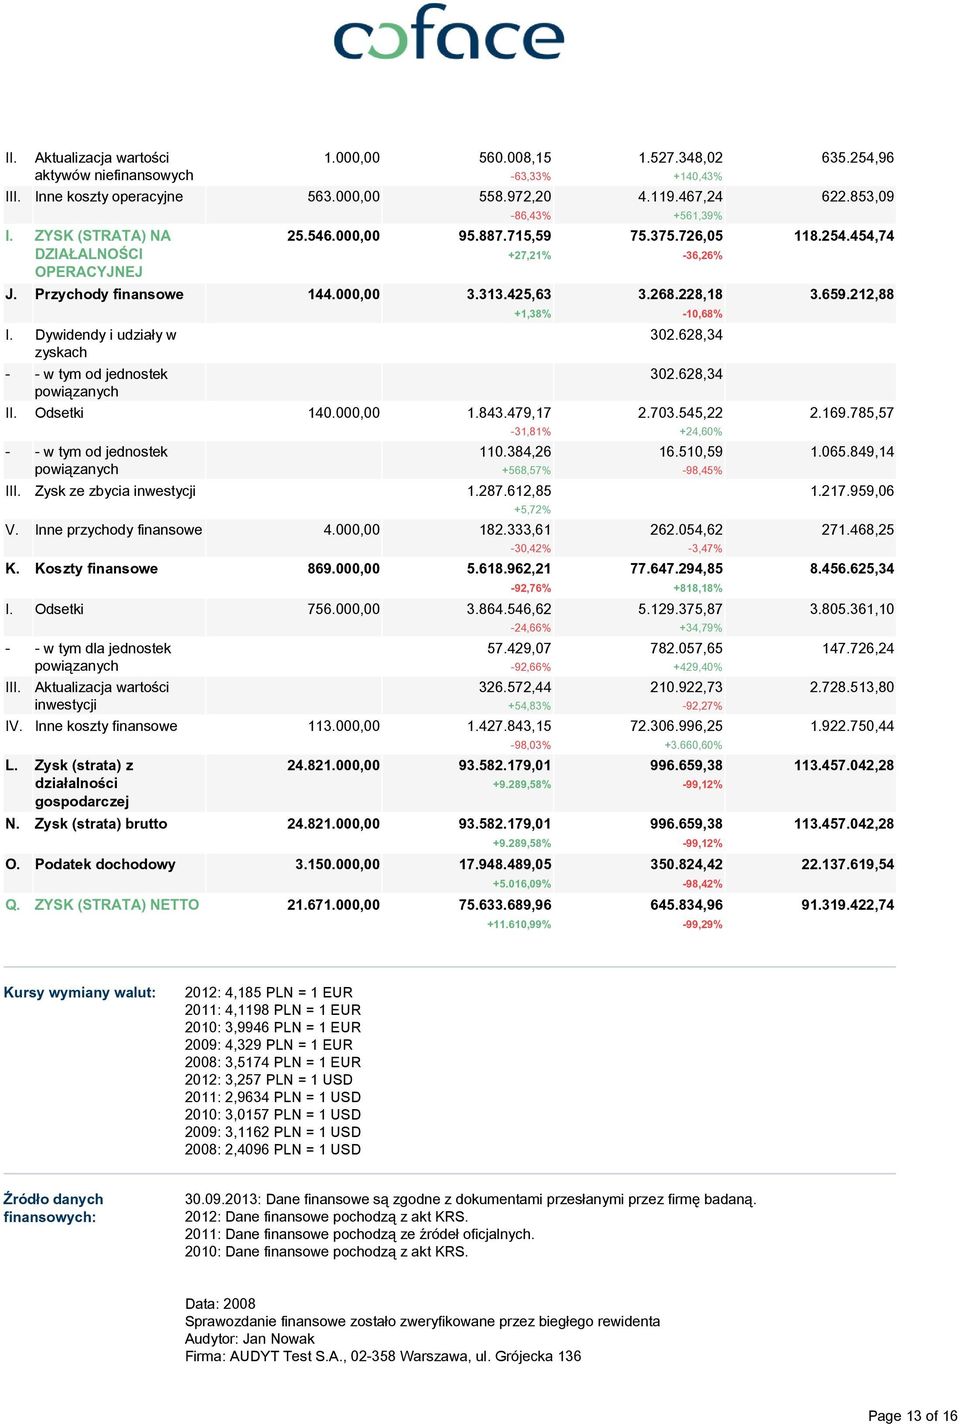The image size is (960, 1424).
Task: Select the value 271.468,25
Action: point(858,530)
